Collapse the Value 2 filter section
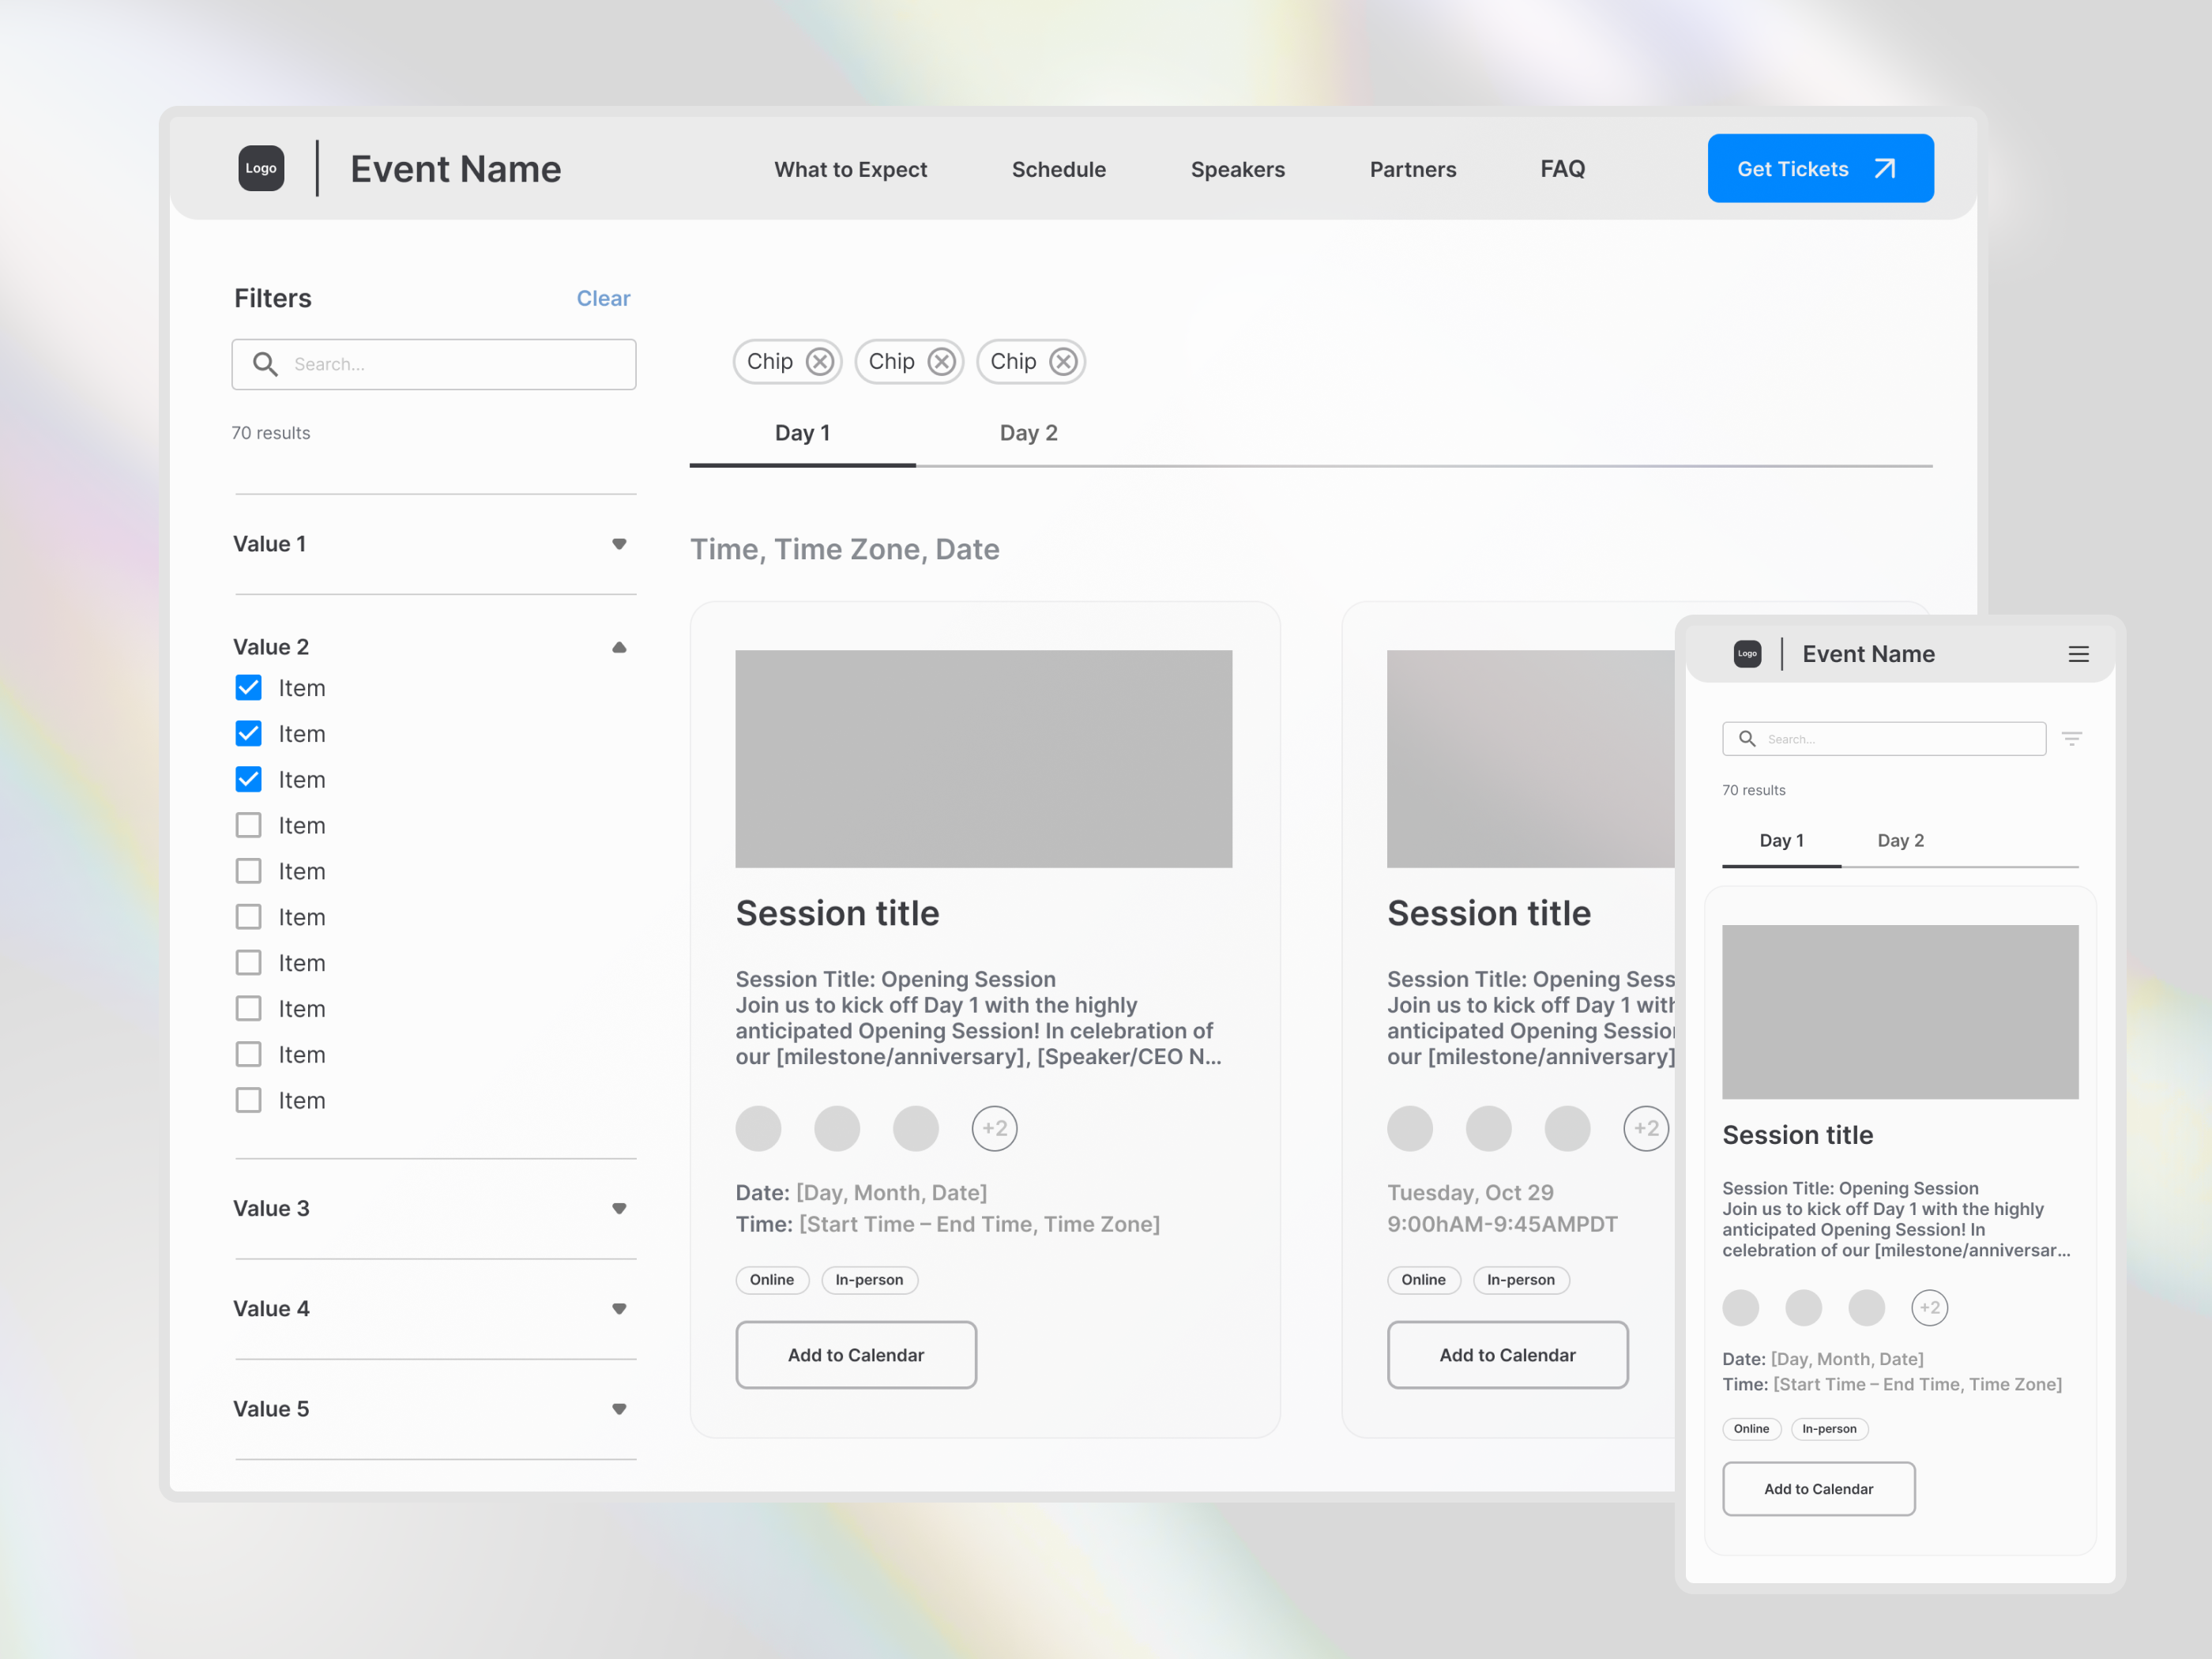The image size is (2212, 1659). [x=620, y=647]
